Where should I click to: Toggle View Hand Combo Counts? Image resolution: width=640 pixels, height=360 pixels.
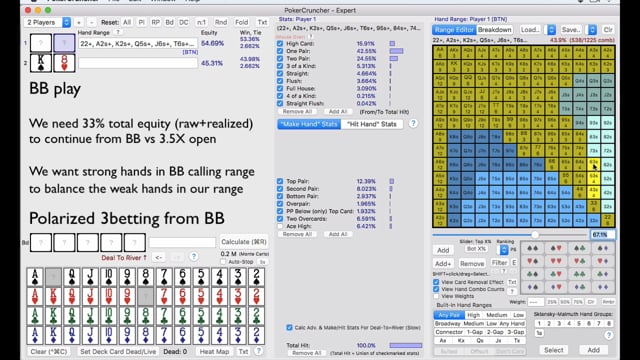click(436, 289)
